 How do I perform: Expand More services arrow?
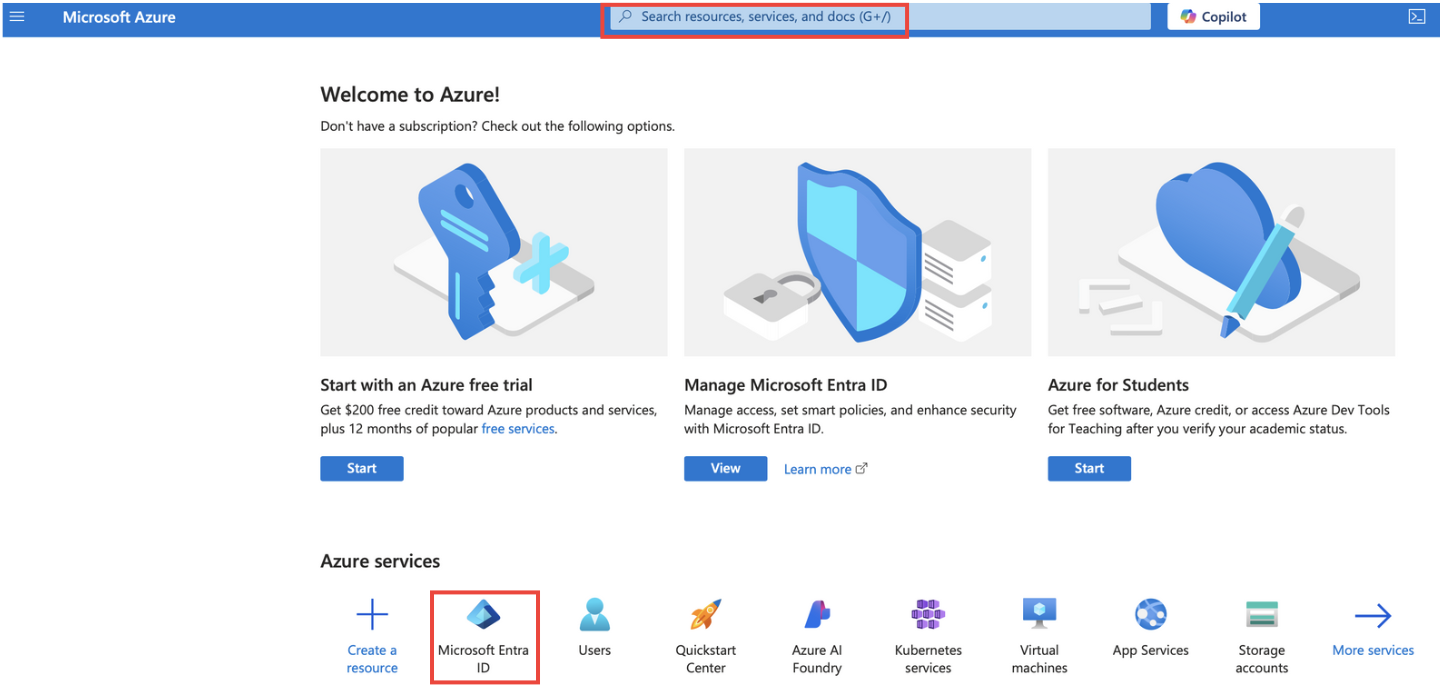[x=1372, y=614]
